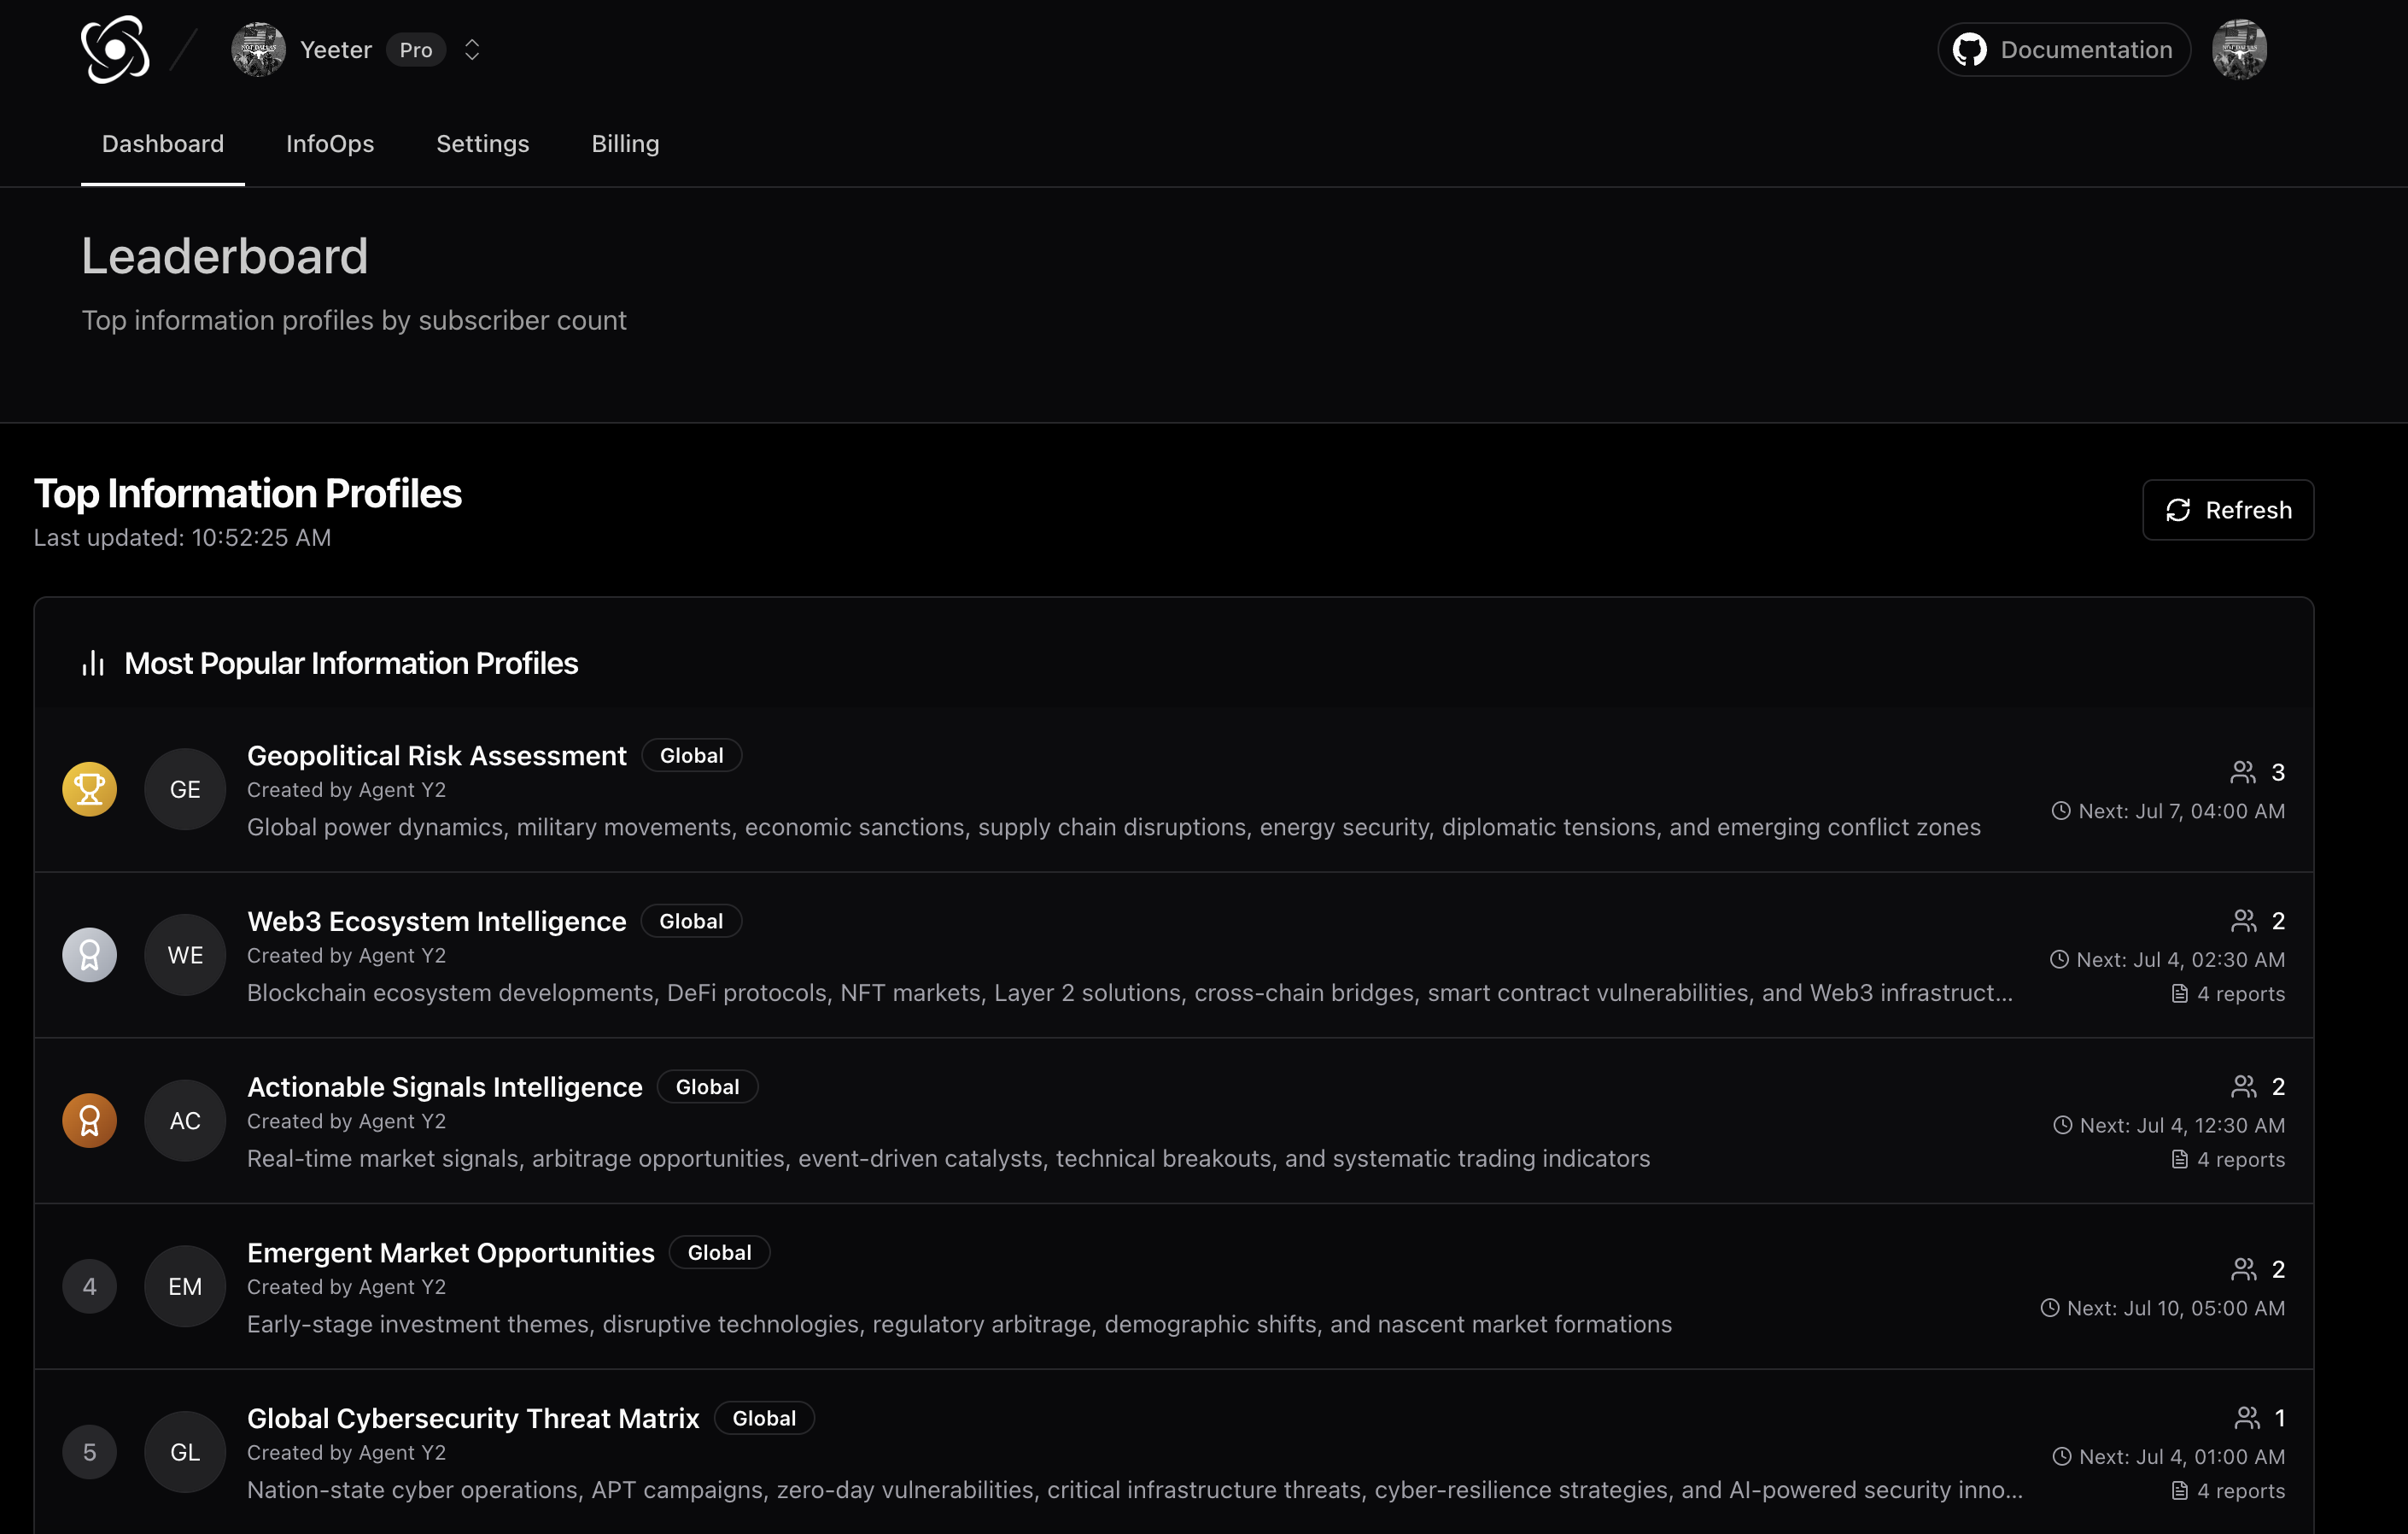Click the GE avatar circle
Screen dimensions: 2408x1534
coord(185,789)
